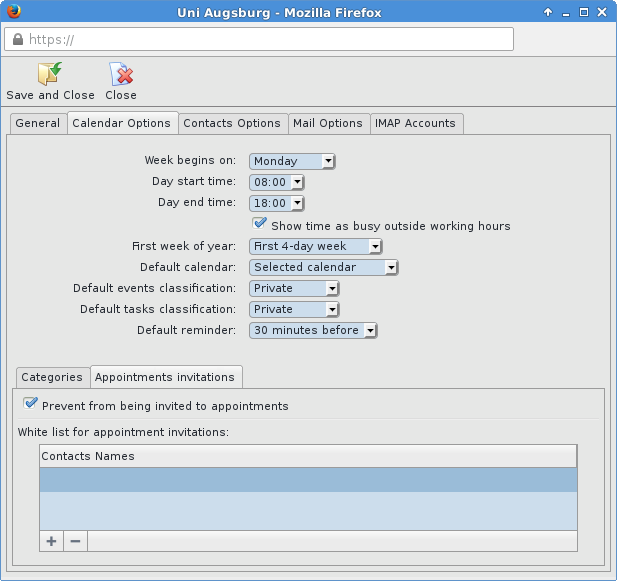This screenshot has width=617, height=581.
Task: Click the Firefox logo in title bar
Action: pos(14,12)
